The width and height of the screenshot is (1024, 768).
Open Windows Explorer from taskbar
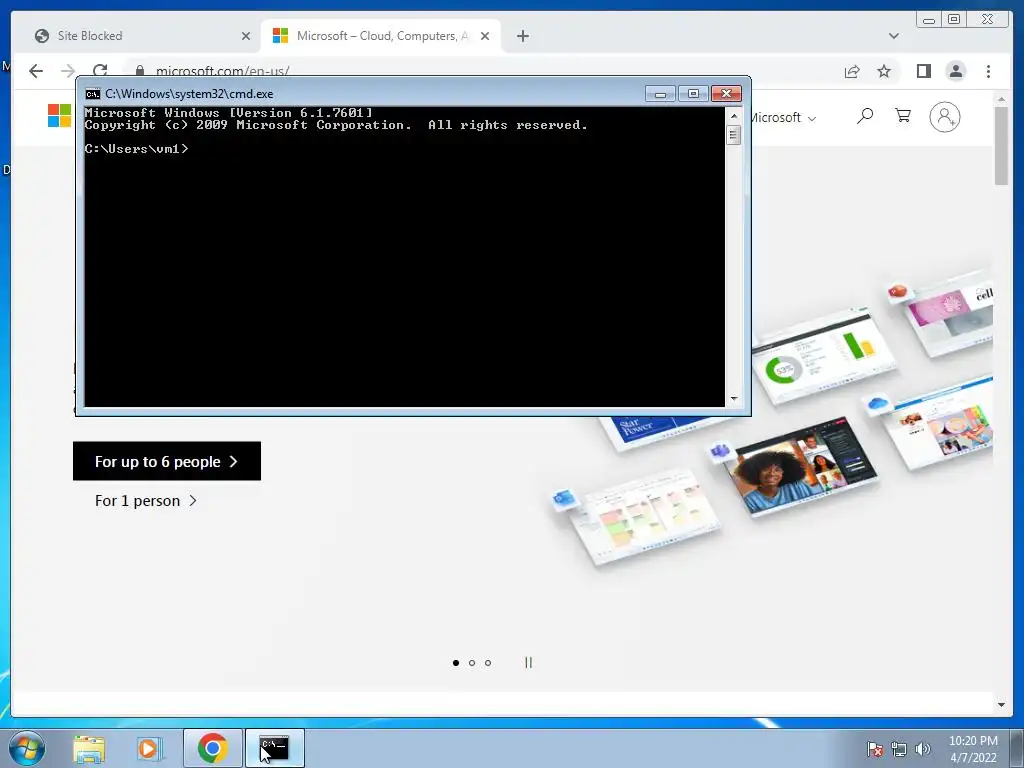[x=89, y=749]
